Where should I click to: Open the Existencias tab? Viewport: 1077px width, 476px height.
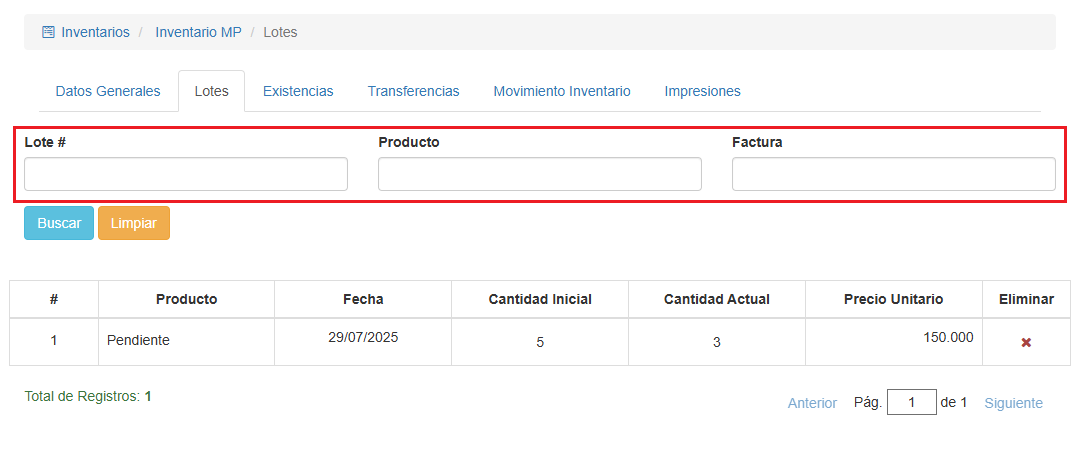[x=298, y=91]
